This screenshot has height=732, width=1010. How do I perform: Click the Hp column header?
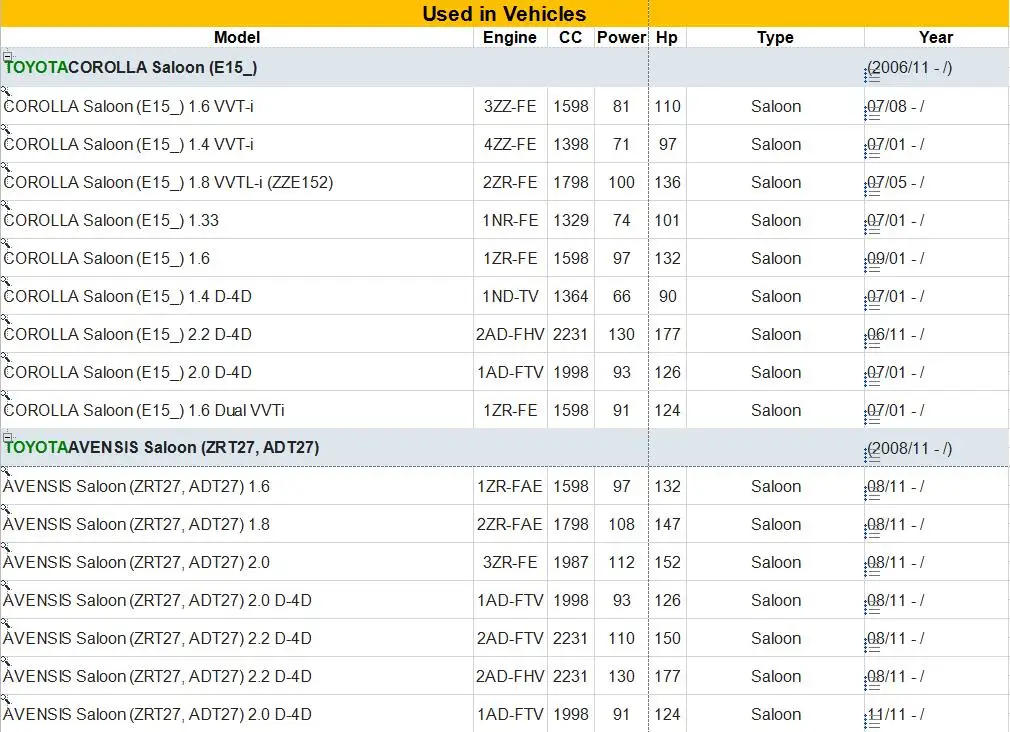(667, 37)
